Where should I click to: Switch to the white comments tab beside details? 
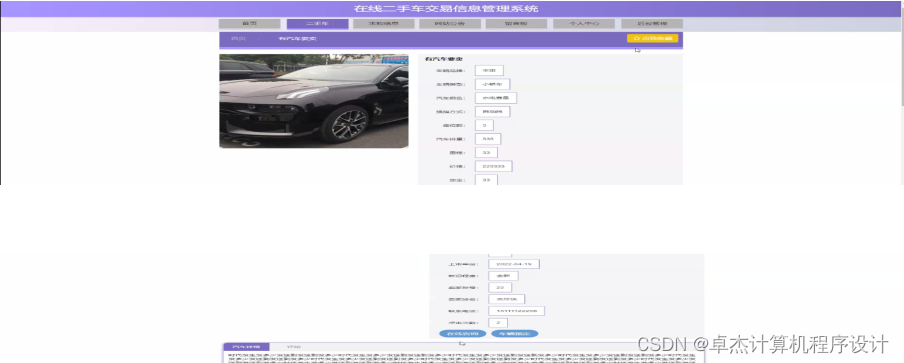[293, 347]
